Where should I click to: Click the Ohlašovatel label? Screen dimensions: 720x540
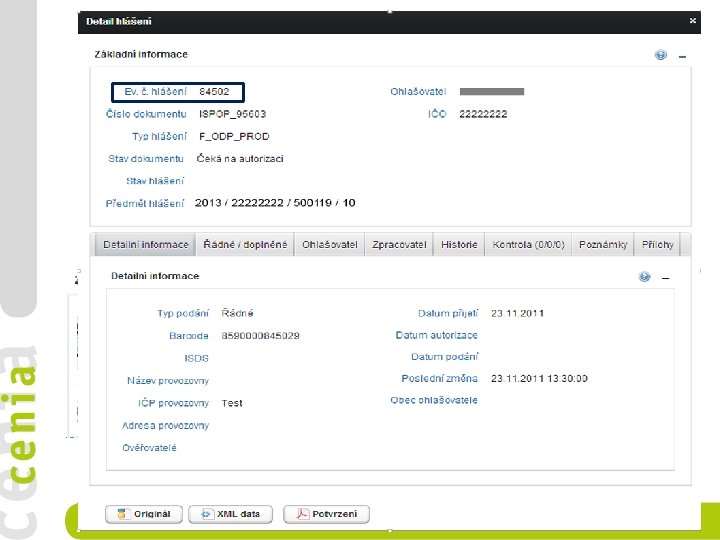[x=418, y=91]
